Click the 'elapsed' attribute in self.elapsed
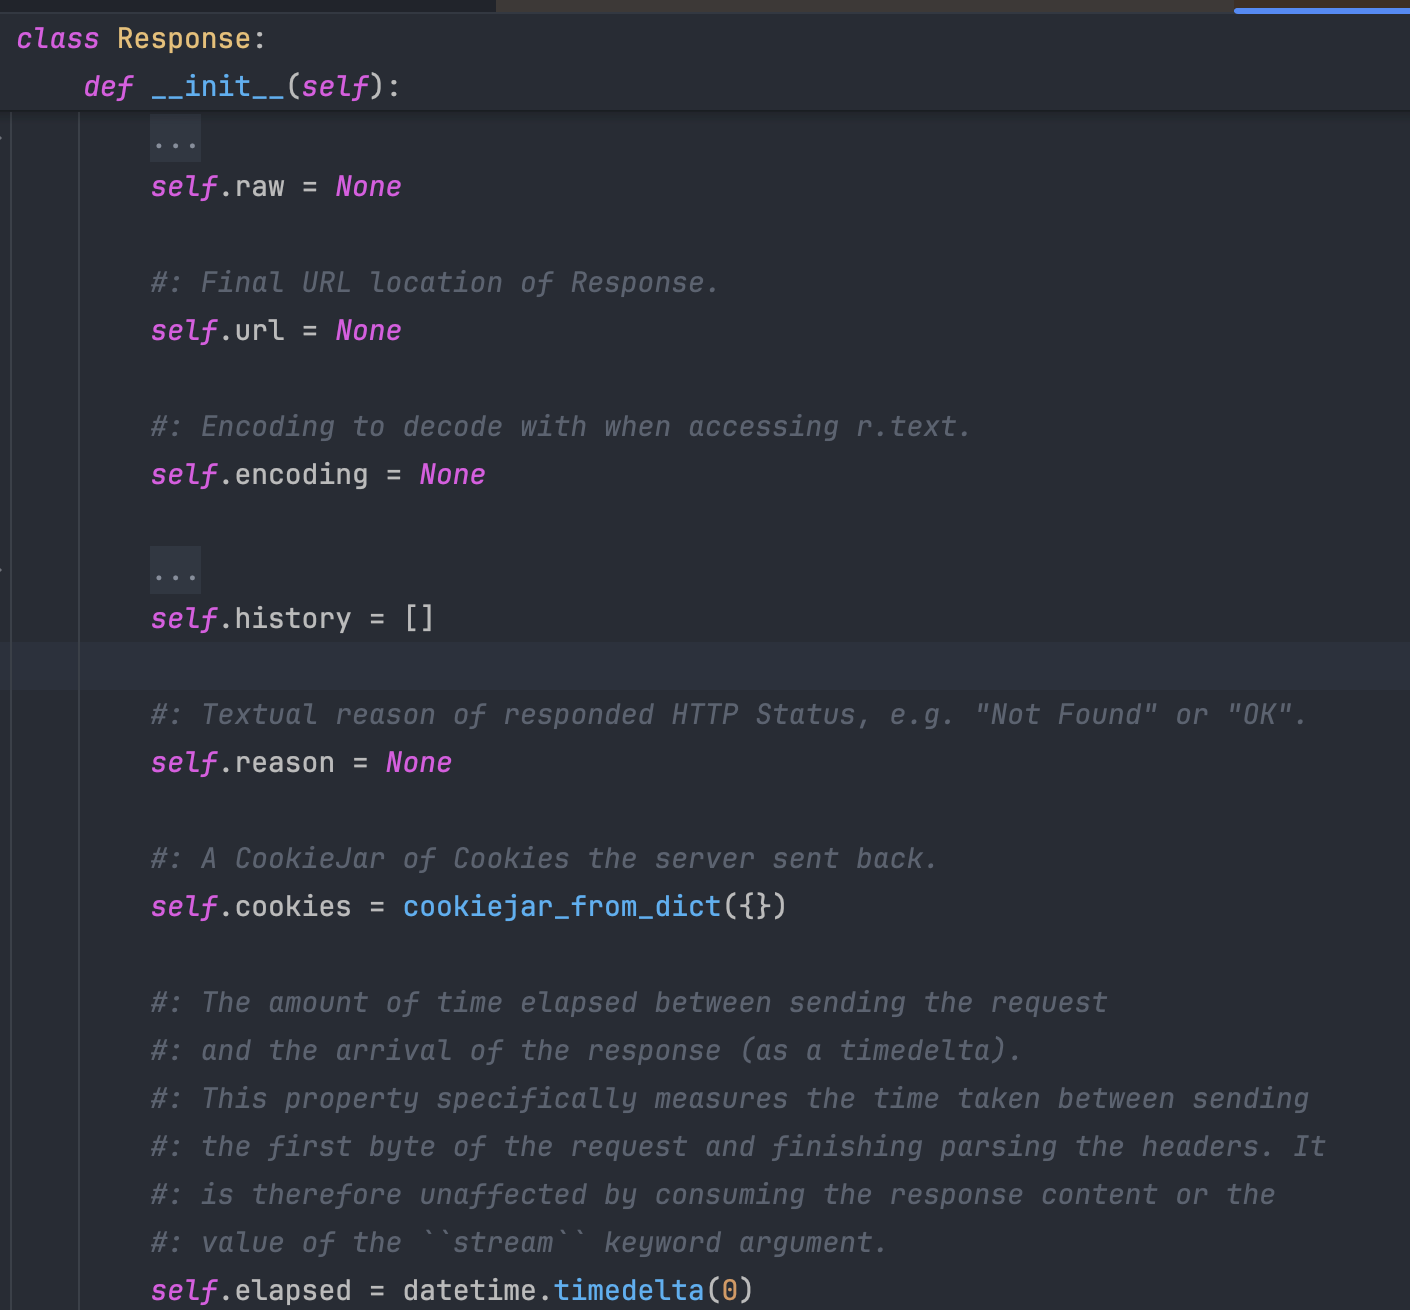The image size is (1410, 1310). point(292,1291)
